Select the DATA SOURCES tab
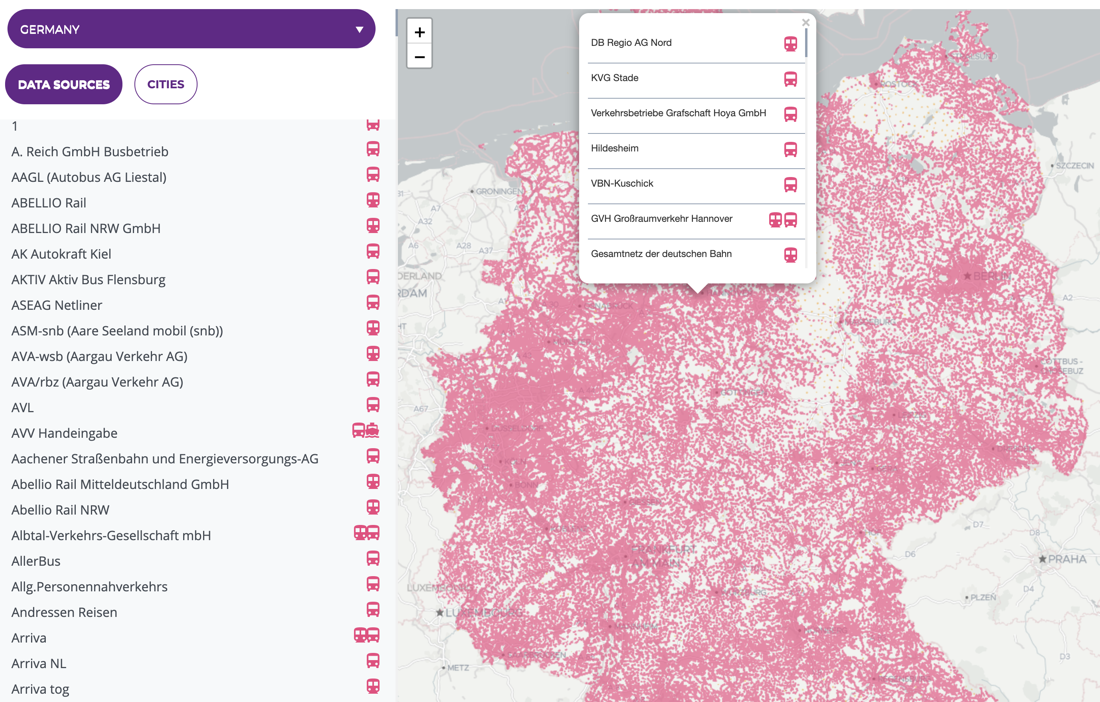This screenshot has width=1100, height=702. [64, 84]
